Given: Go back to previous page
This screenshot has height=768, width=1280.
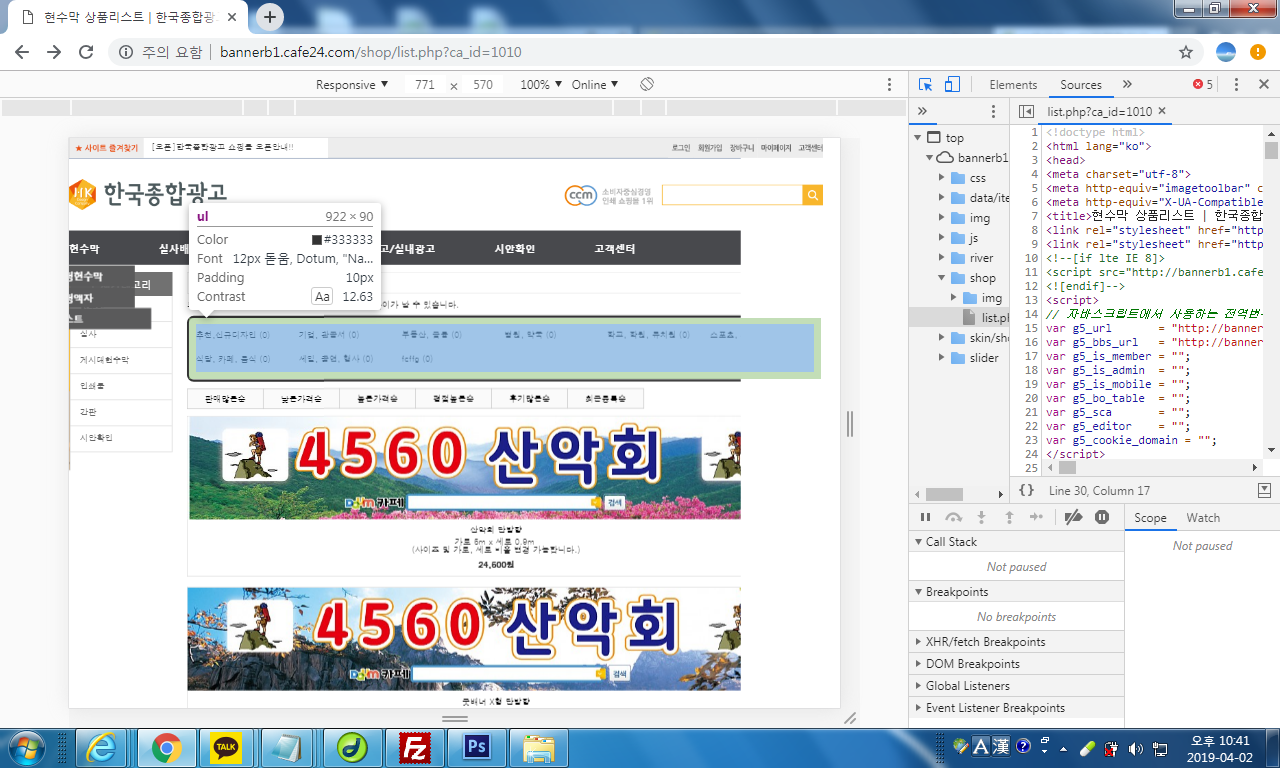Looking at the screenshot, I should coord(22,52).
